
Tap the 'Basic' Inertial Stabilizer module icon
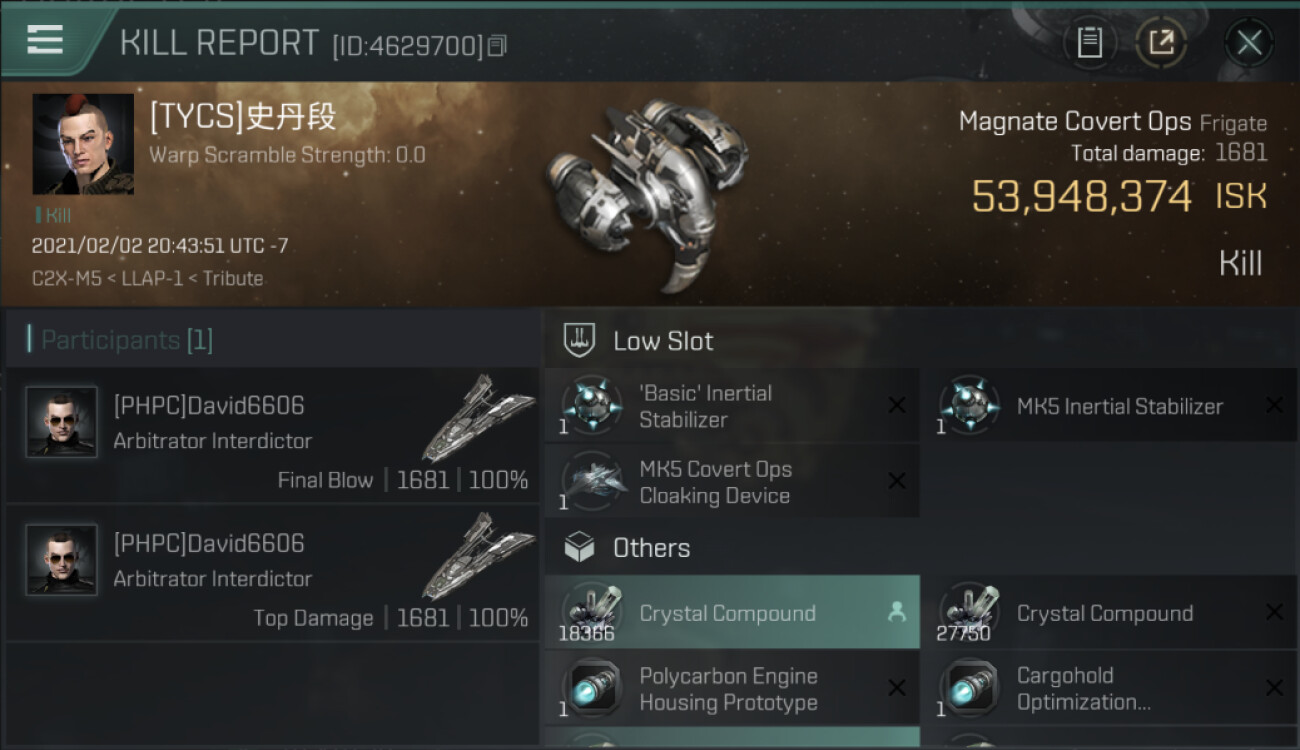591,405
